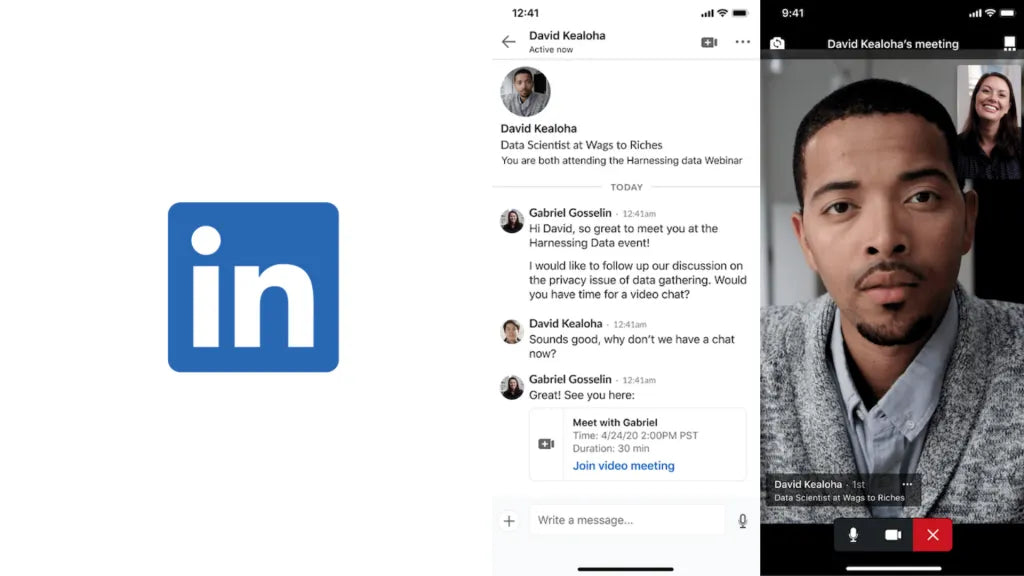Open the conversation options three-dot menu
Viewport: 1024px width, 576px height.
pyautogui.click(x=744, y=42)
